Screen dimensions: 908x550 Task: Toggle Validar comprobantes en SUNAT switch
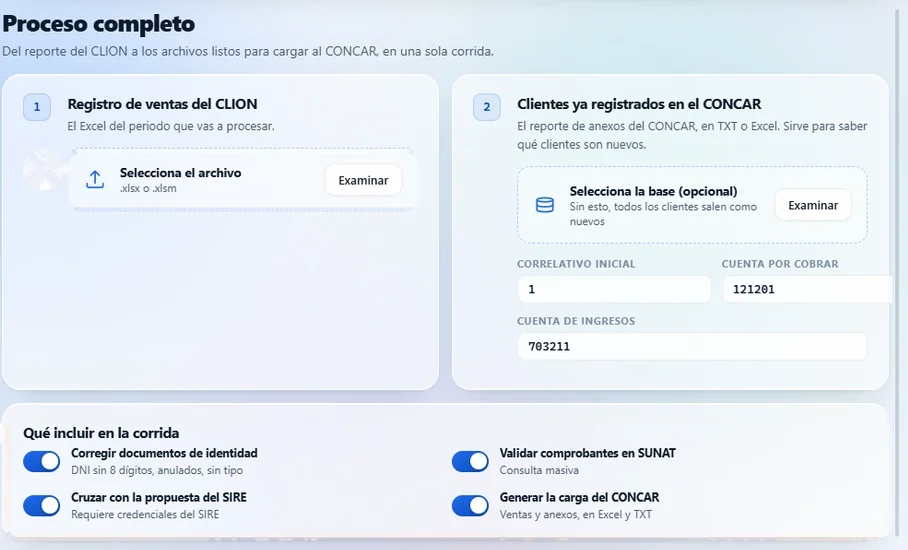pos(470,461)
